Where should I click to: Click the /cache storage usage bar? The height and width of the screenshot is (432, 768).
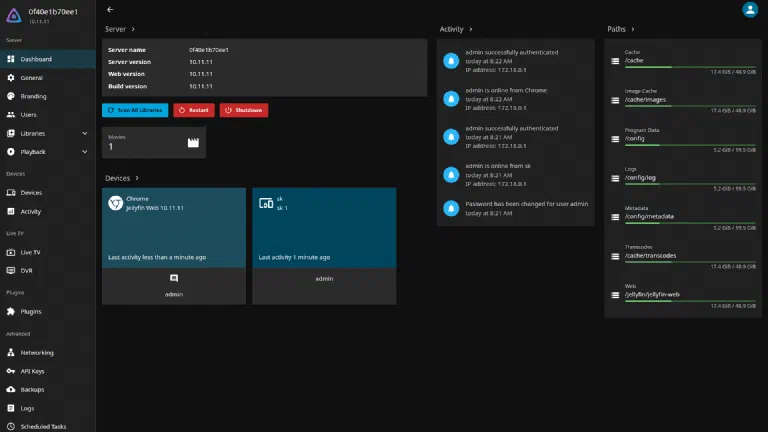[690, 67]
